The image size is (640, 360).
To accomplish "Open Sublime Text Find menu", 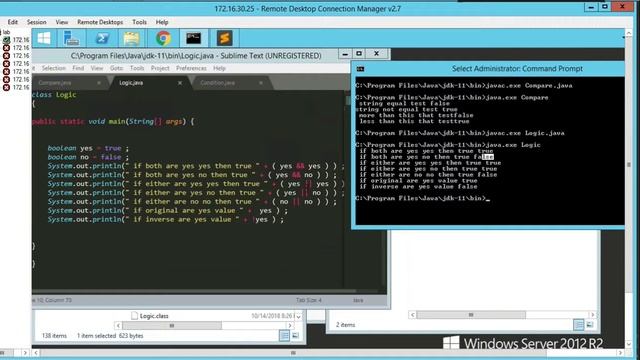I will pyautogui.click(x=78, y=68).
